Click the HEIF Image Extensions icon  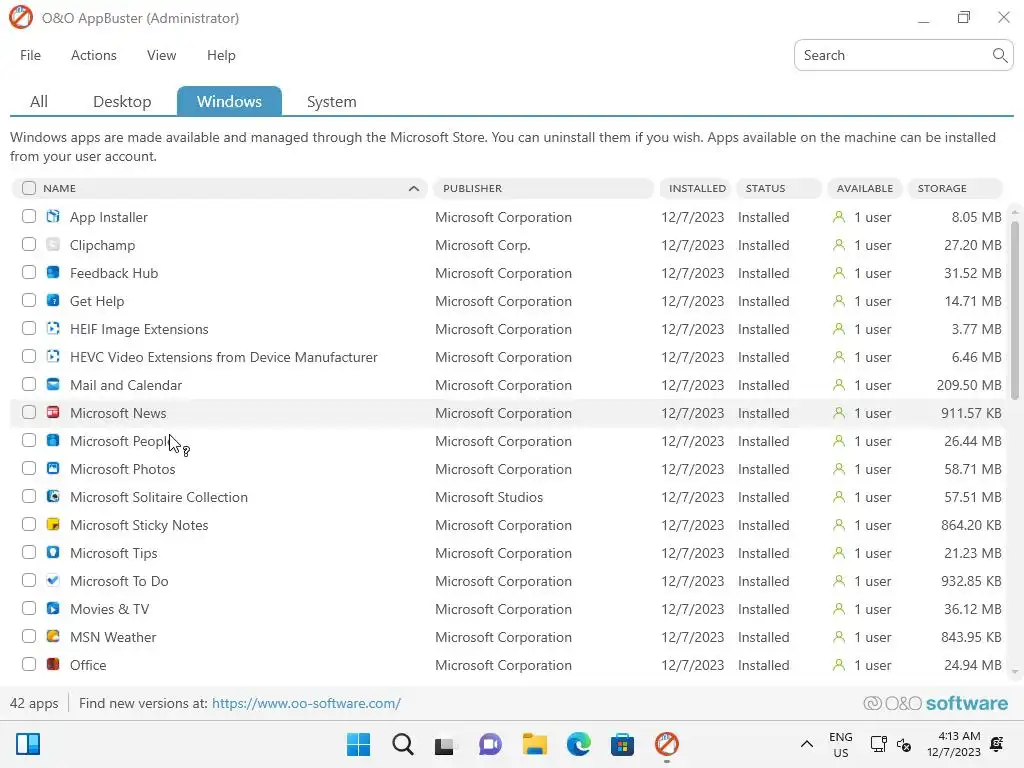53,328
